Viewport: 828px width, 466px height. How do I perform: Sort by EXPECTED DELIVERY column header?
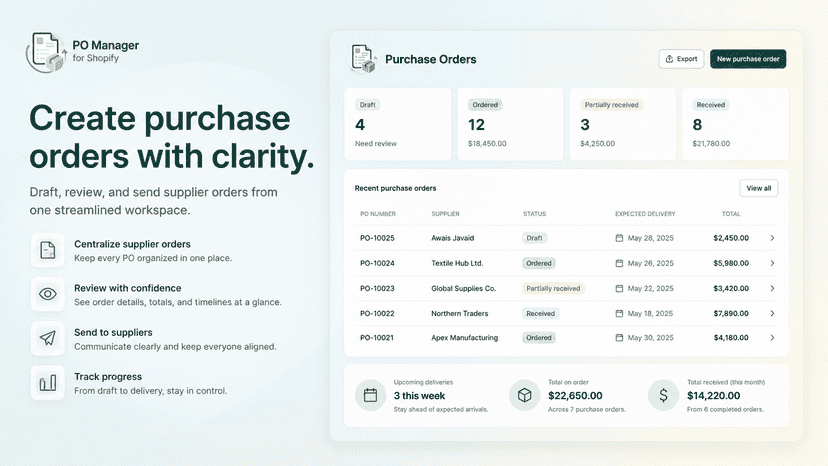tap(645, 214)
